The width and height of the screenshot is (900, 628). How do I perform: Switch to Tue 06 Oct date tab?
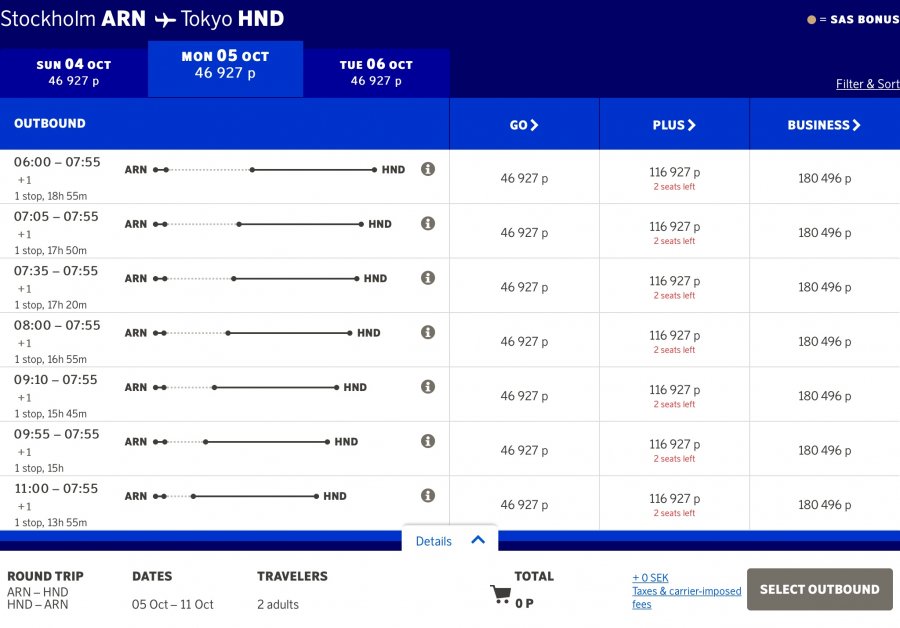pyautogui.click(x=376, y=72)
